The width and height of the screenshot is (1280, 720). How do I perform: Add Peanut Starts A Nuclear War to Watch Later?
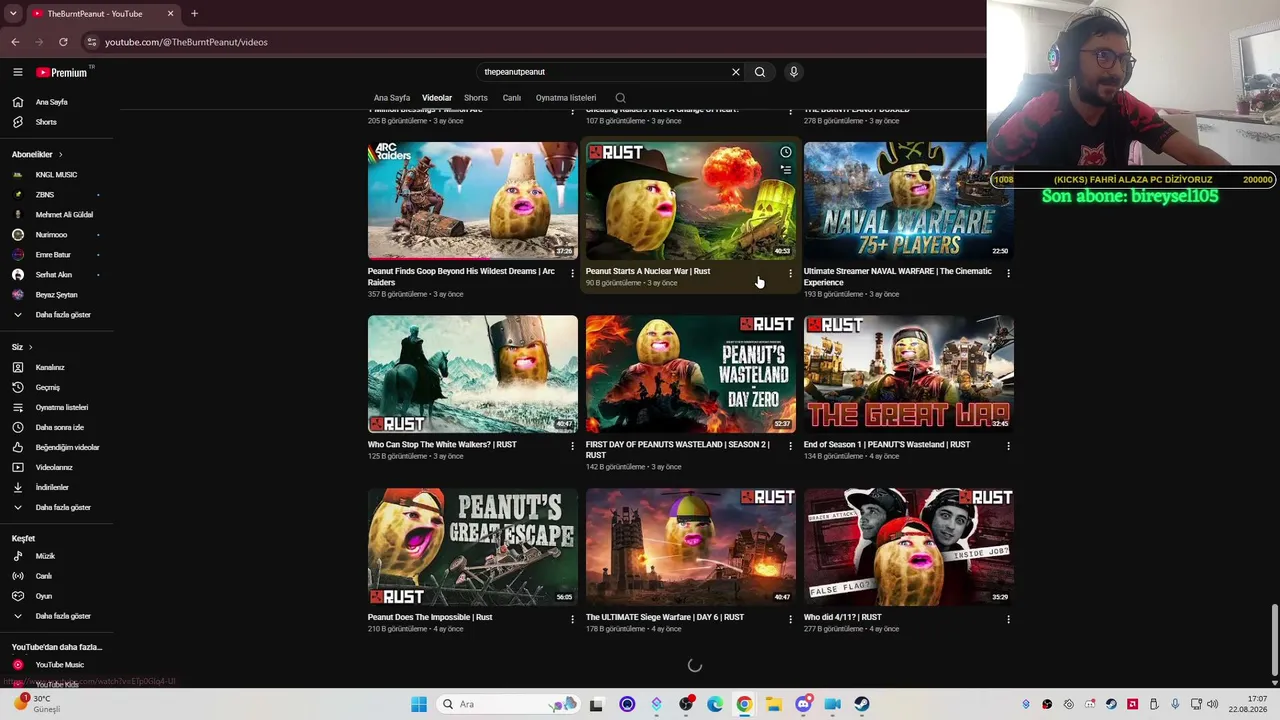(x=786, y=152)
